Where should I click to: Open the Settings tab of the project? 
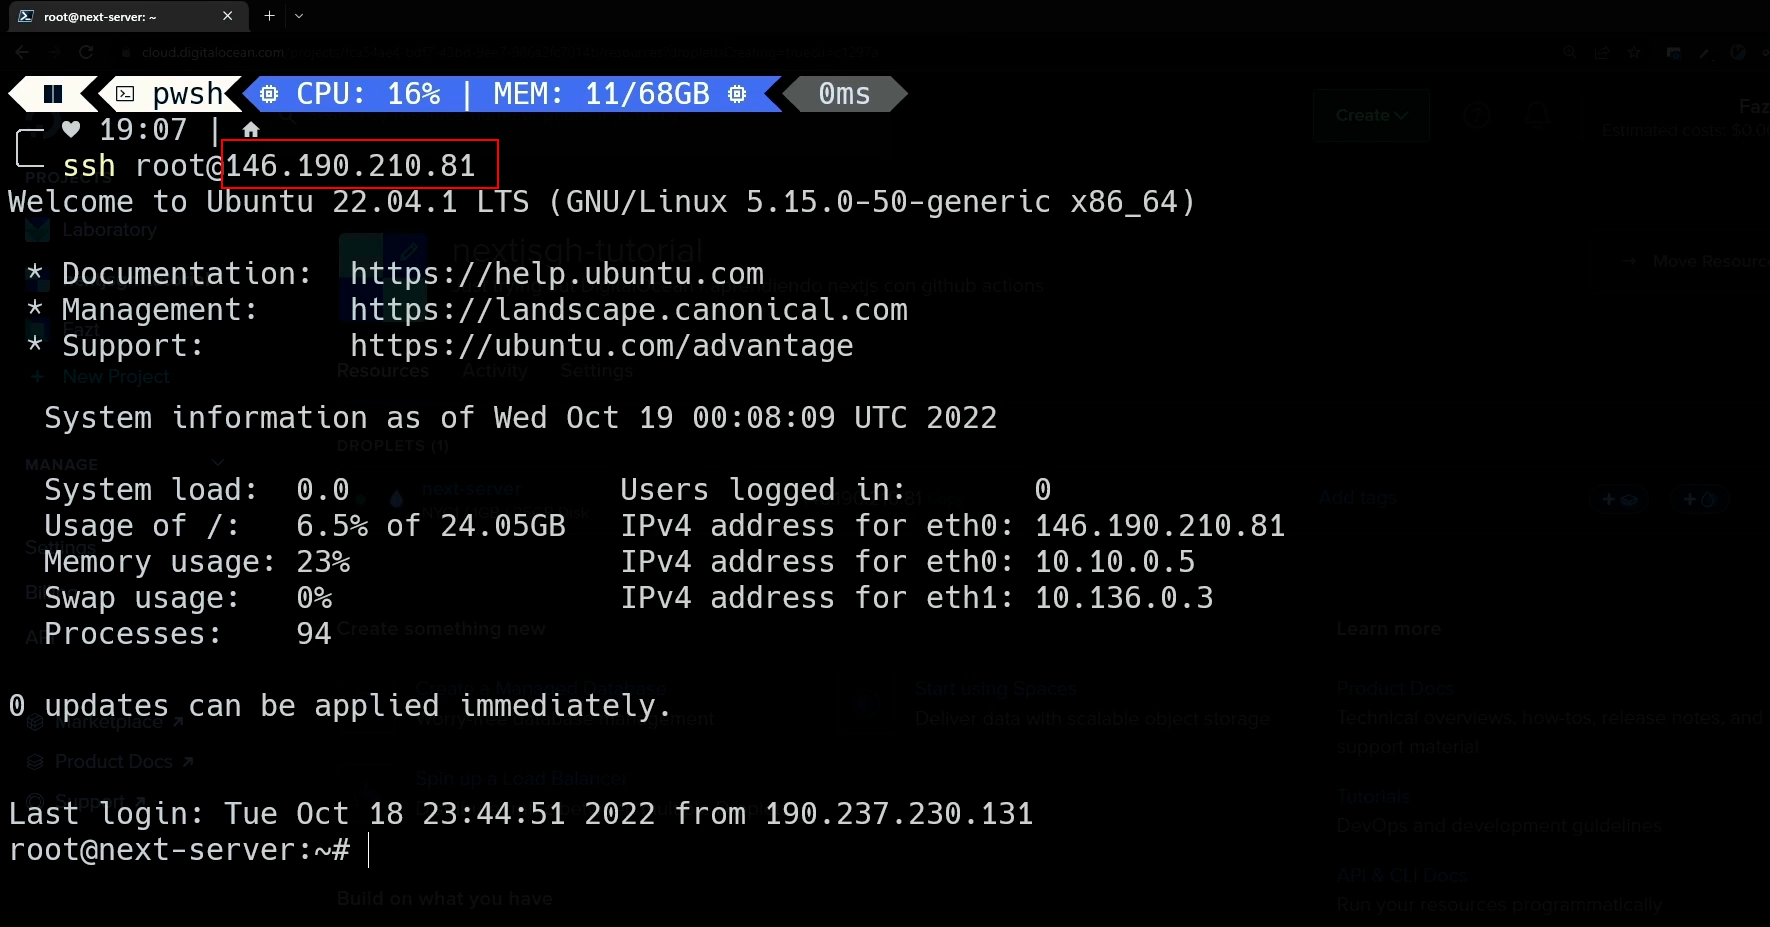(596, 371)
